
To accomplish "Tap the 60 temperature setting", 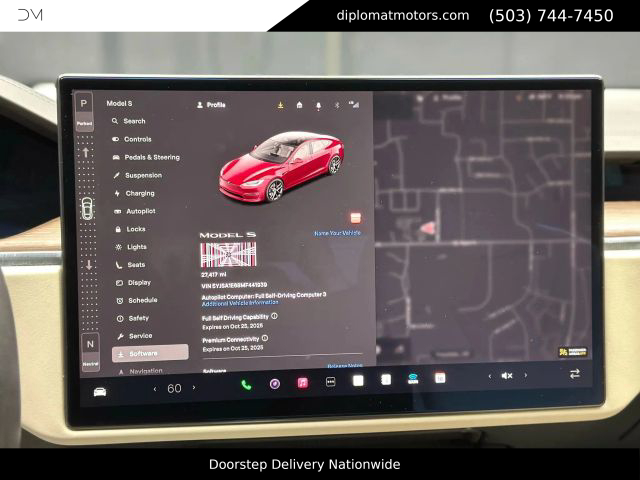I will (174, 388).
